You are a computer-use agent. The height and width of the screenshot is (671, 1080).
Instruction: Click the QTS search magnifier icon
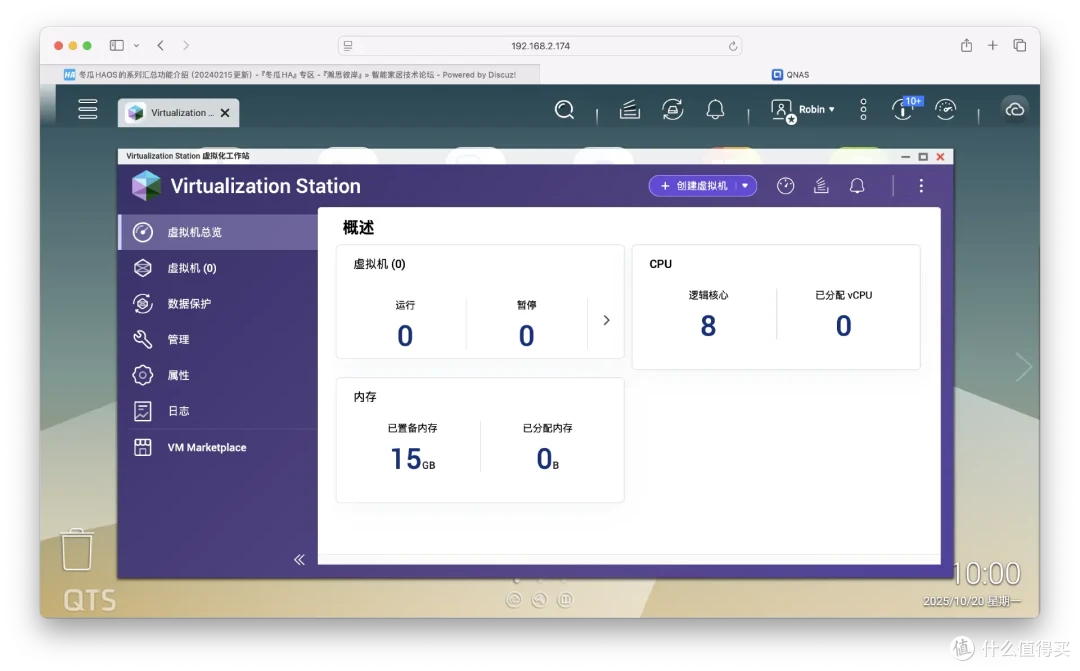click(564, 110)
